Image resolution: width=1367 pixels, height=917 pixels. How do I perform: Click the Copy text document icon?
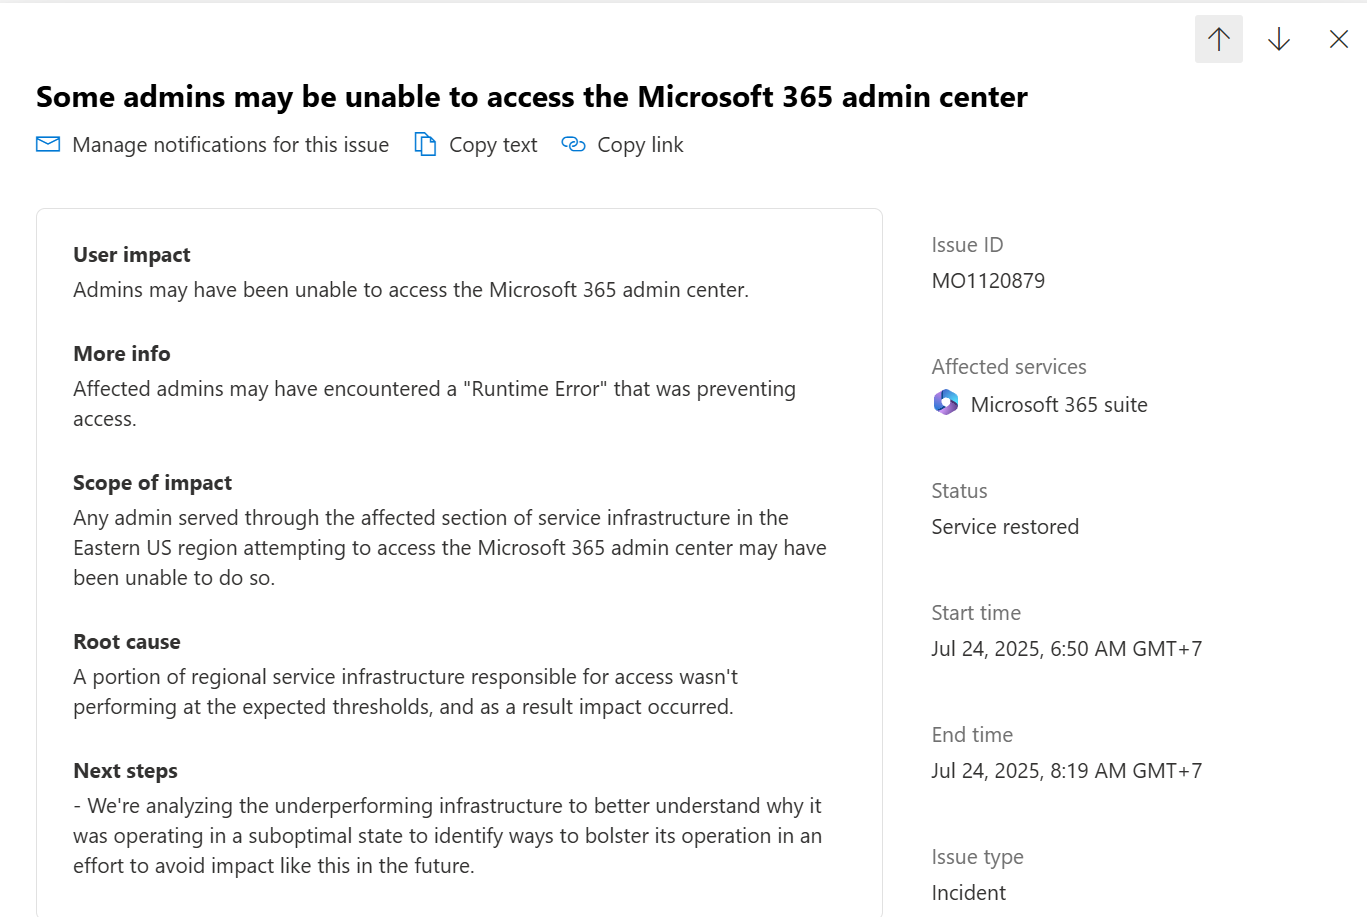(425, 144)
